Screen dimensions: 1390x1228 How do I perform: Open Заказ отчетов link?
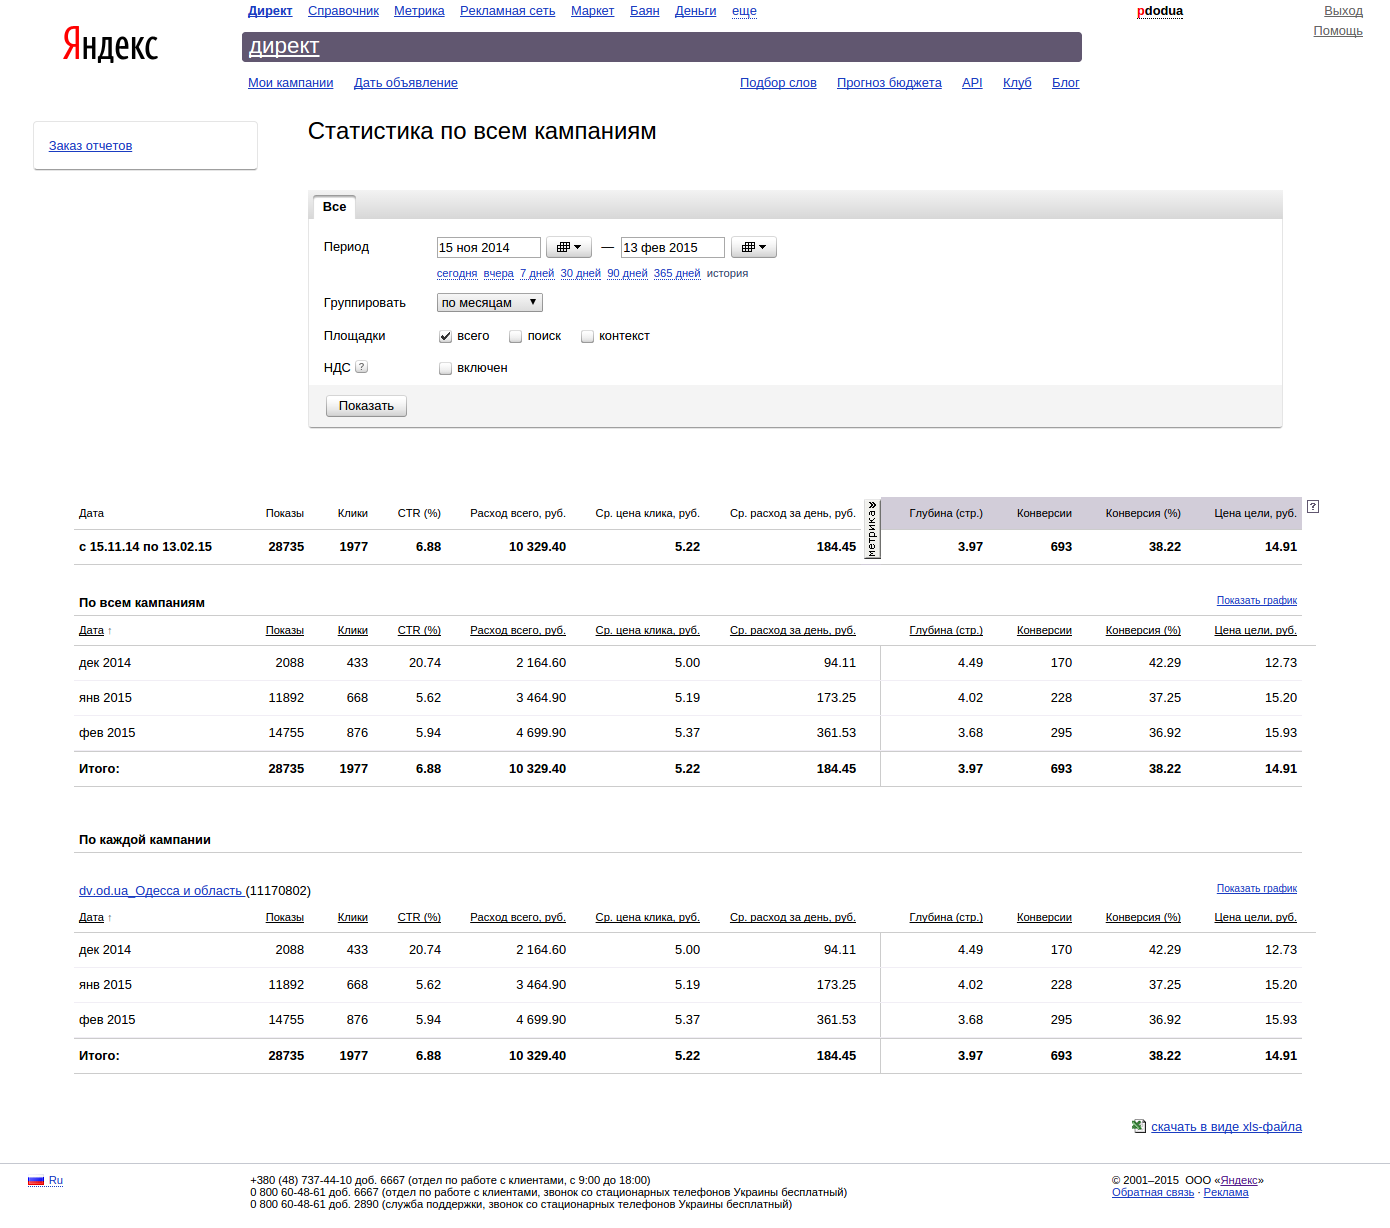[x=90, y=146]
